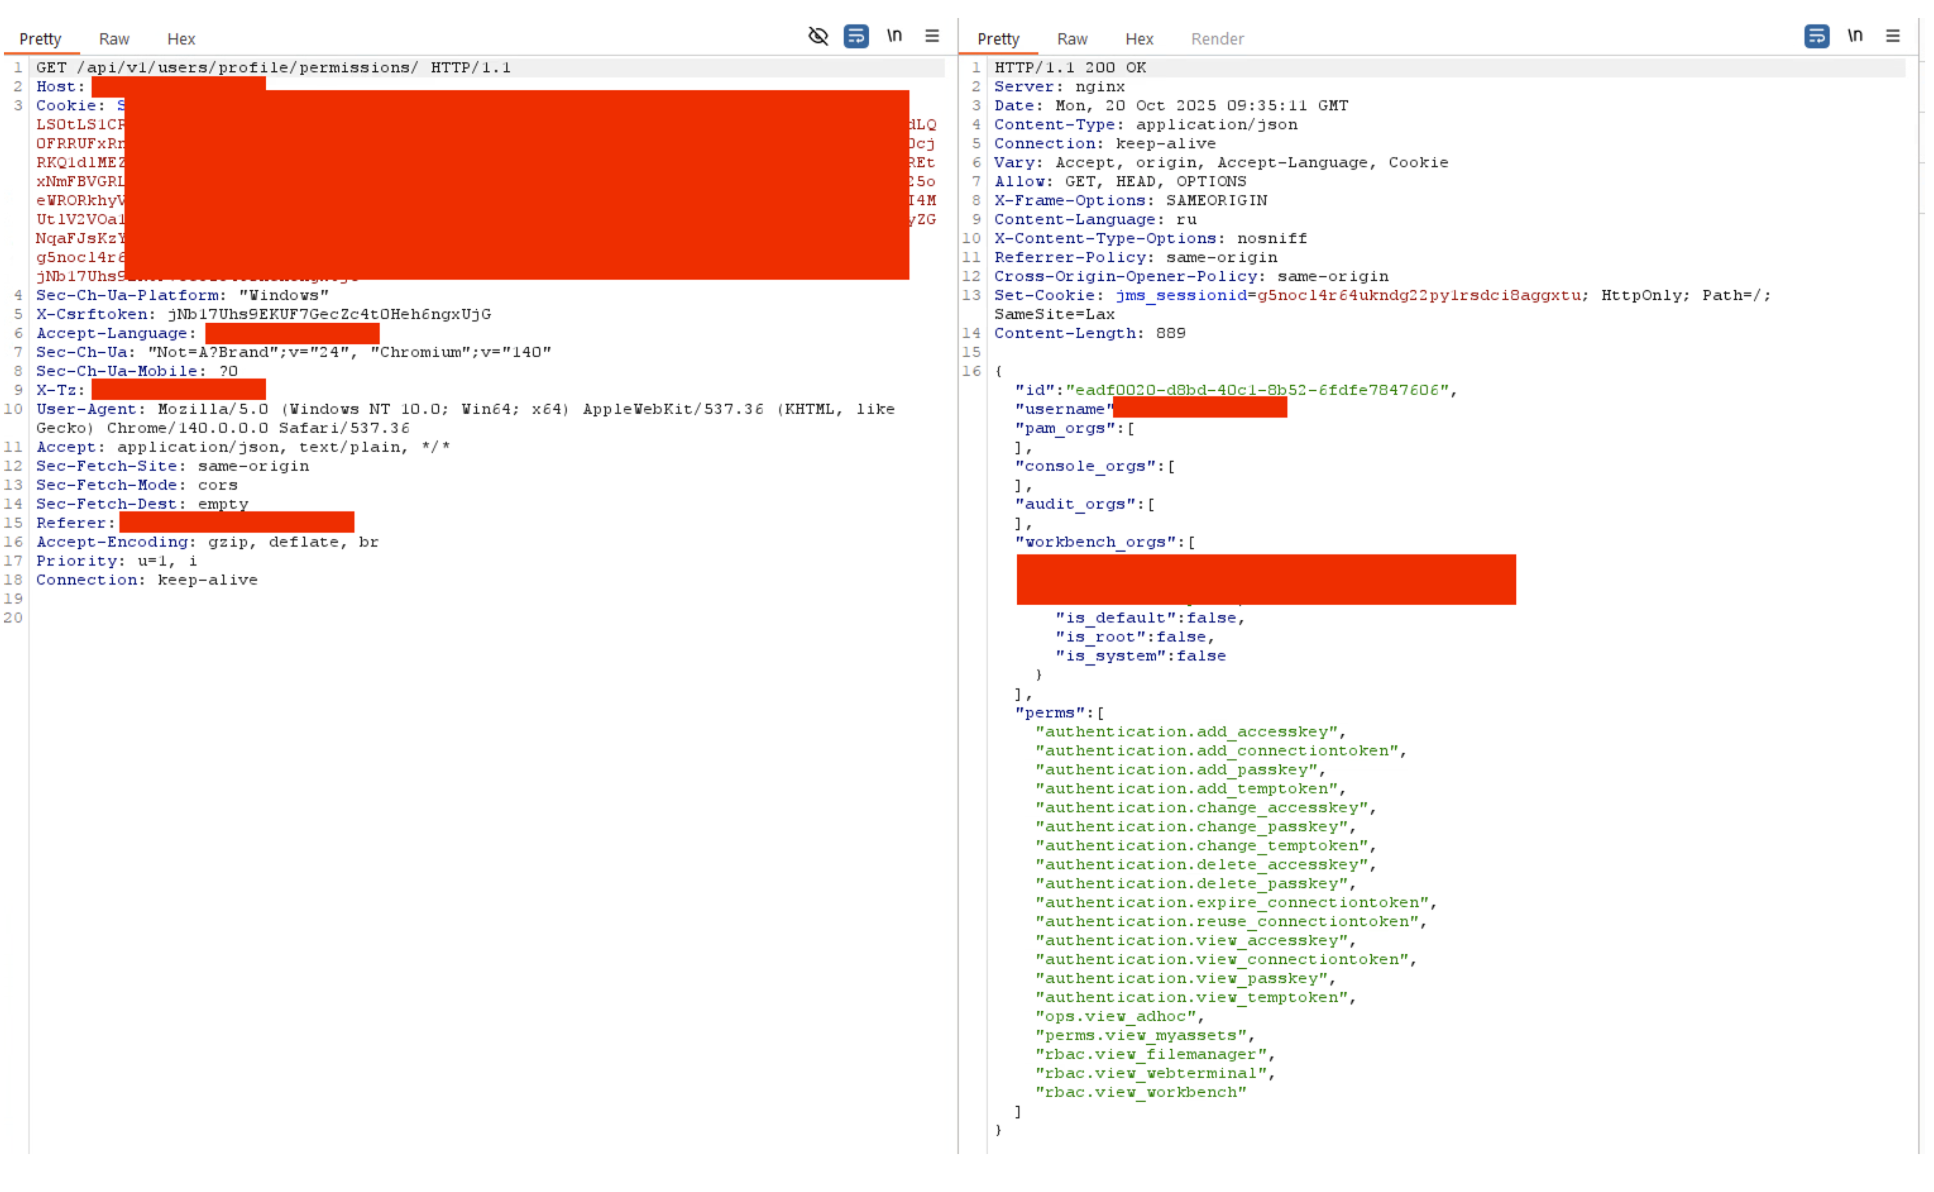Image resolution: width=1934 pixels, height=1192 pixels.
Task: Open the Render tab for the response
Action: 1217,39
